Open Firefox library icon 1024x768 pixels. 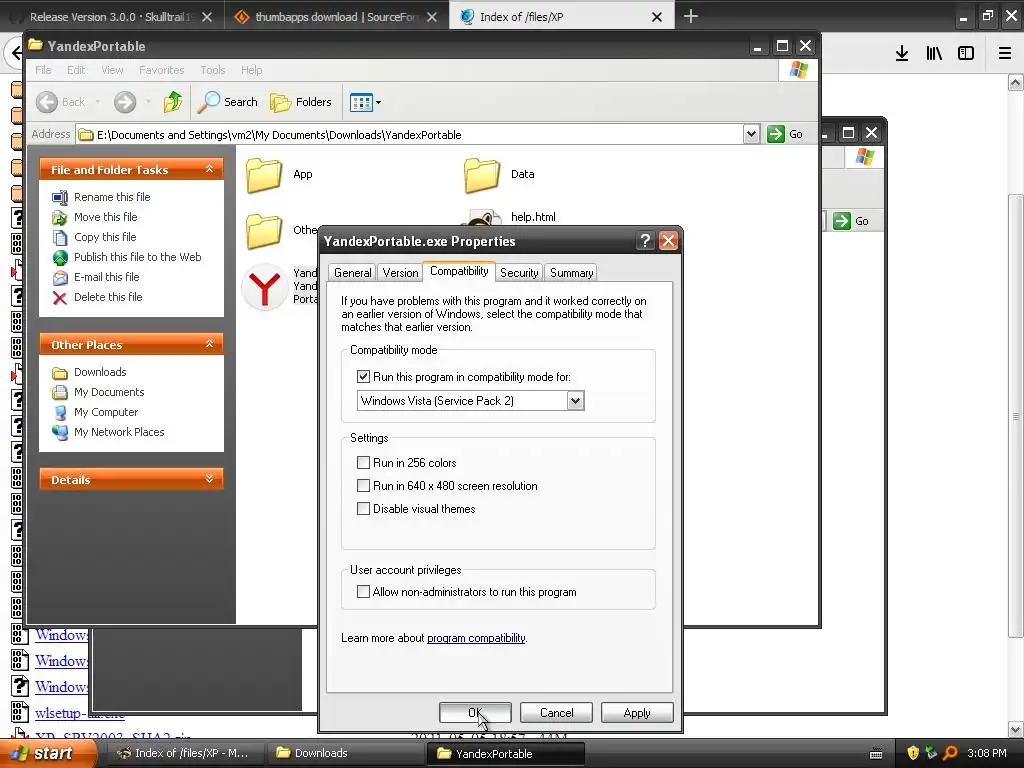(934, 53)
